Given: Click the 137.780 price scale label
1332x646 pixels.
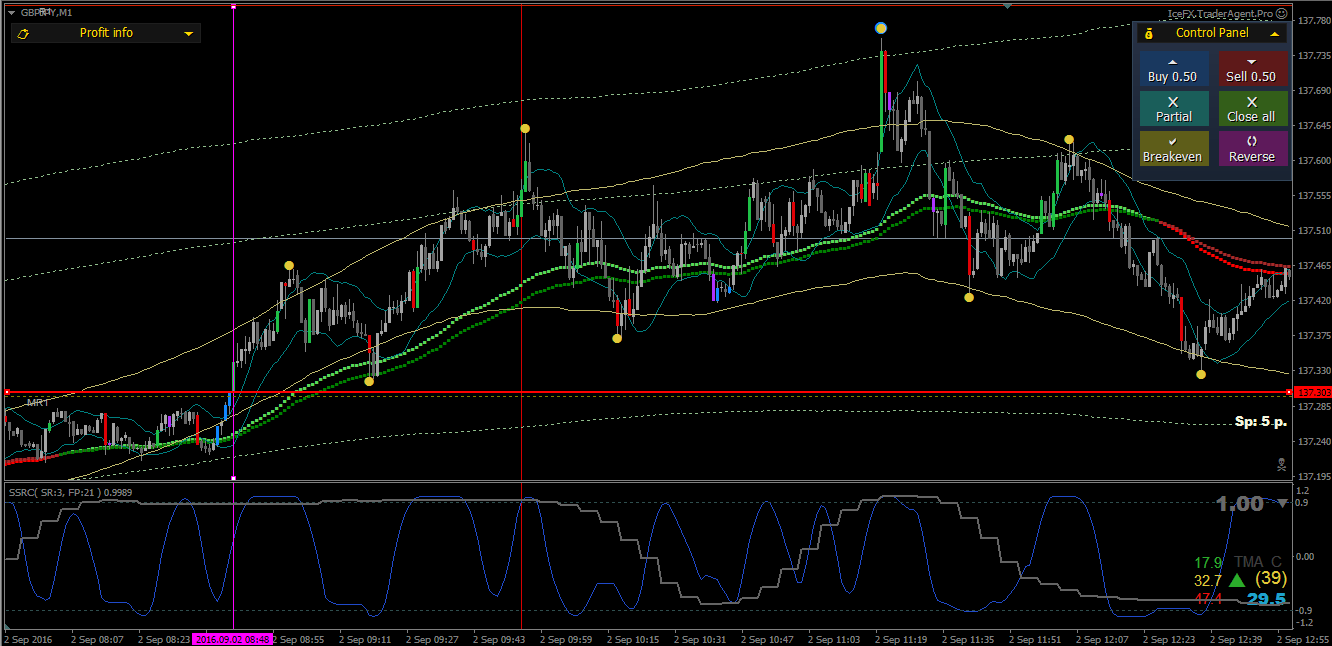Looking at the screenshot, I should click(x=1312, y=21).
